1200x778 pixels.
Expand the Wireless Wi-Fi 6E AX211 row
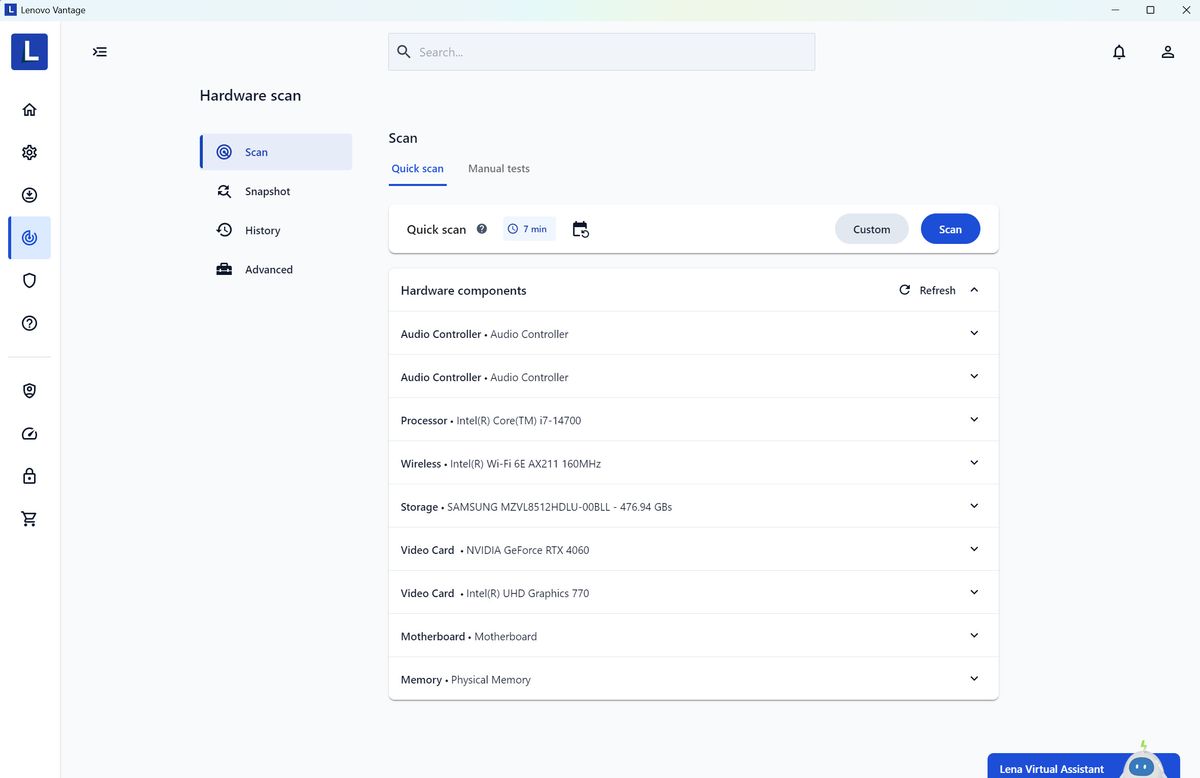point(693,463)
